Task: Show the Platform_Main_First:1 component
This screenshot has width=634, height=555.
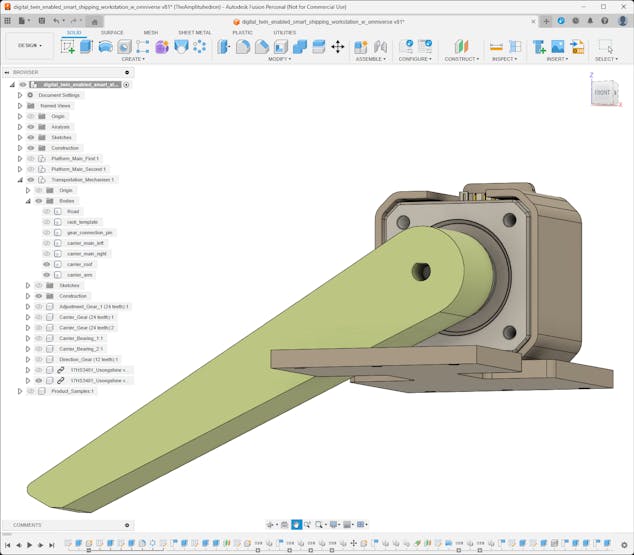Action: point(30,158)
